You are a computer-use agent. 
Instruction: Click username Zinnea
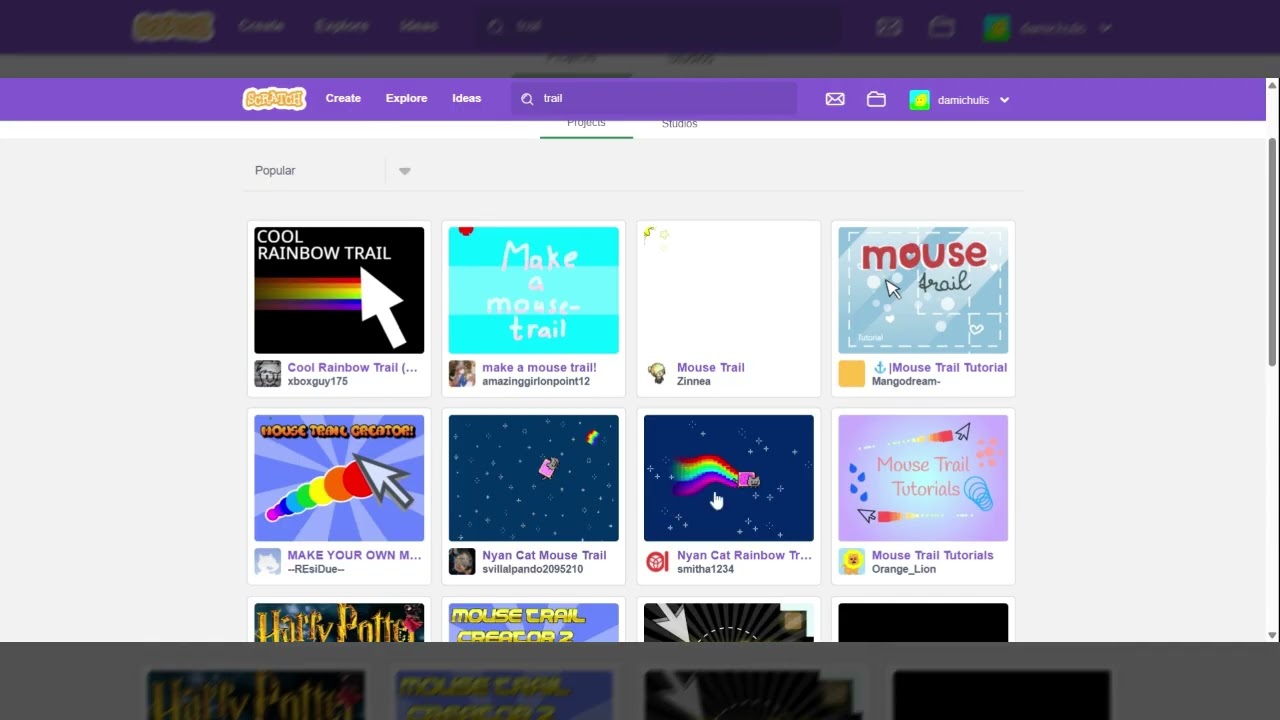click(694, 381)
